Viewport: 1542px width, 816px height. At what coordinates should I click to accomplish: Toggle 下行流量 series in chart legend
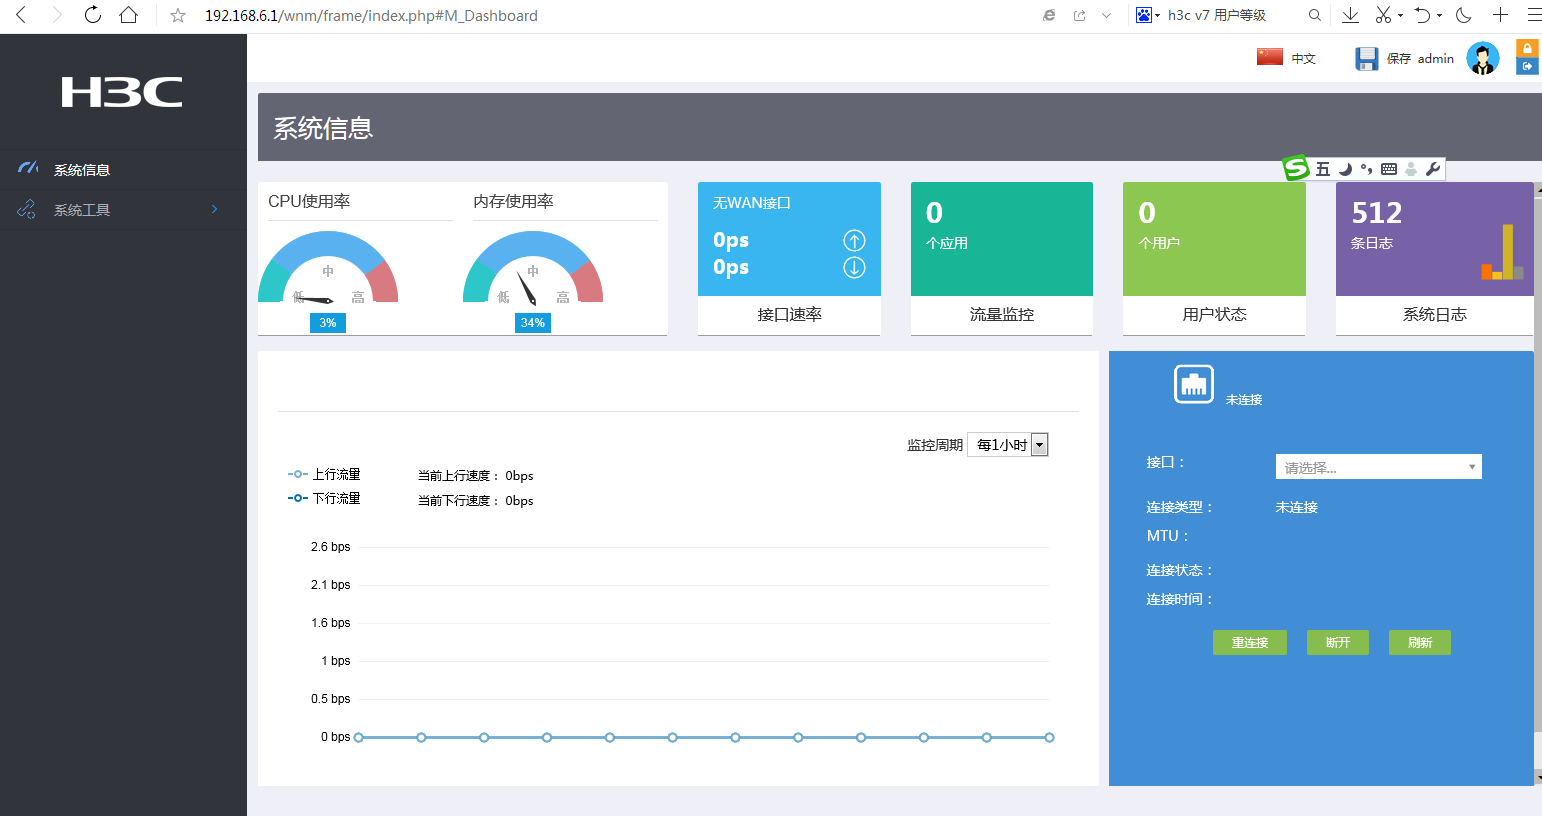324,498
